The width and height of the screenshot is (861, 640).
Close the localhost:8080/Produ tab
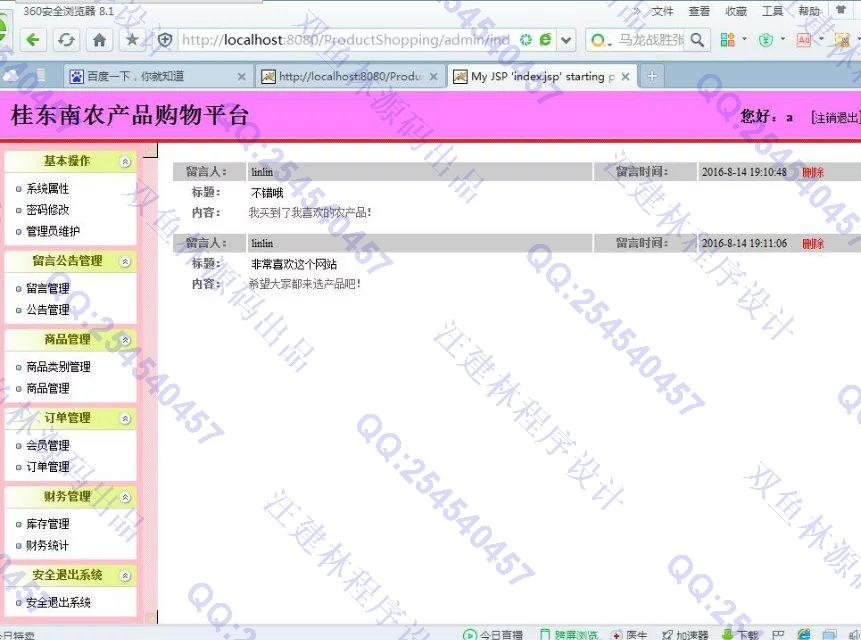point(433,77)
